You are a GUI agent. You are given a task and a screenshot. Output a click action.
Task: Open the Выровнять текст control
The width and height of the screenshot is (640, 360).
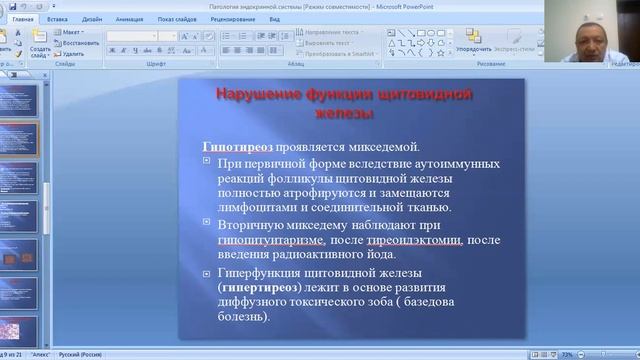pyautogui.click(x=325, y=43)
